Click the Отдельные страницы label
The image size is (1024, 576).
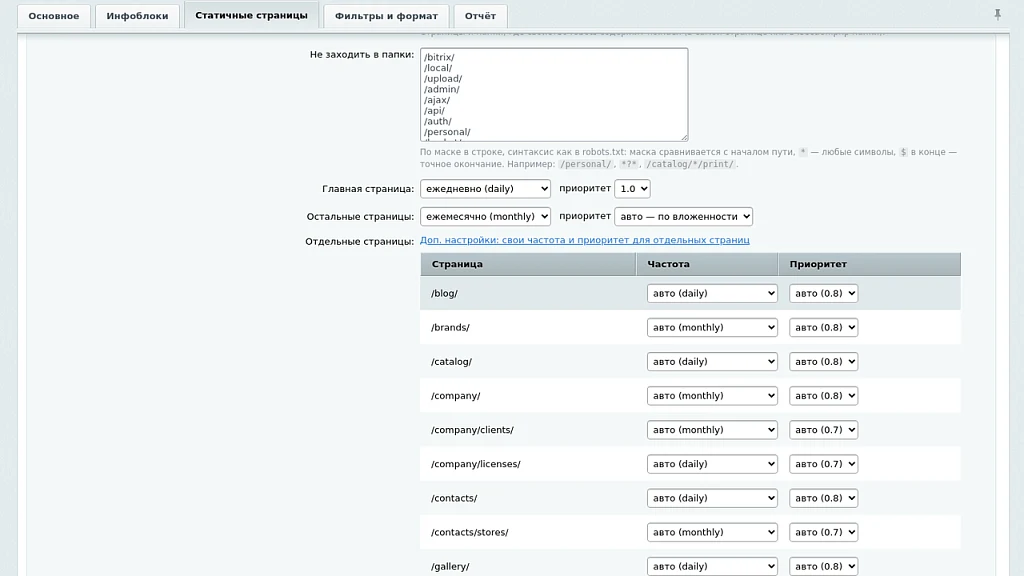360,241
